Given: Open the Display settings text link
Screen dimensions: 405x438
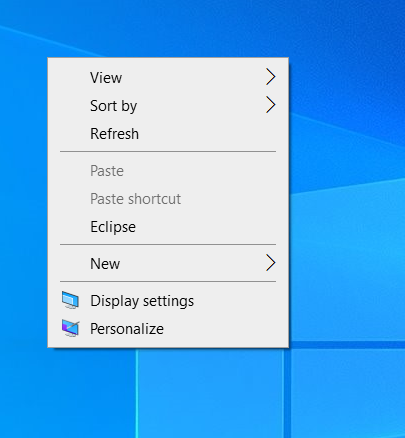Looking at the screenshot, I should (142, 301).
